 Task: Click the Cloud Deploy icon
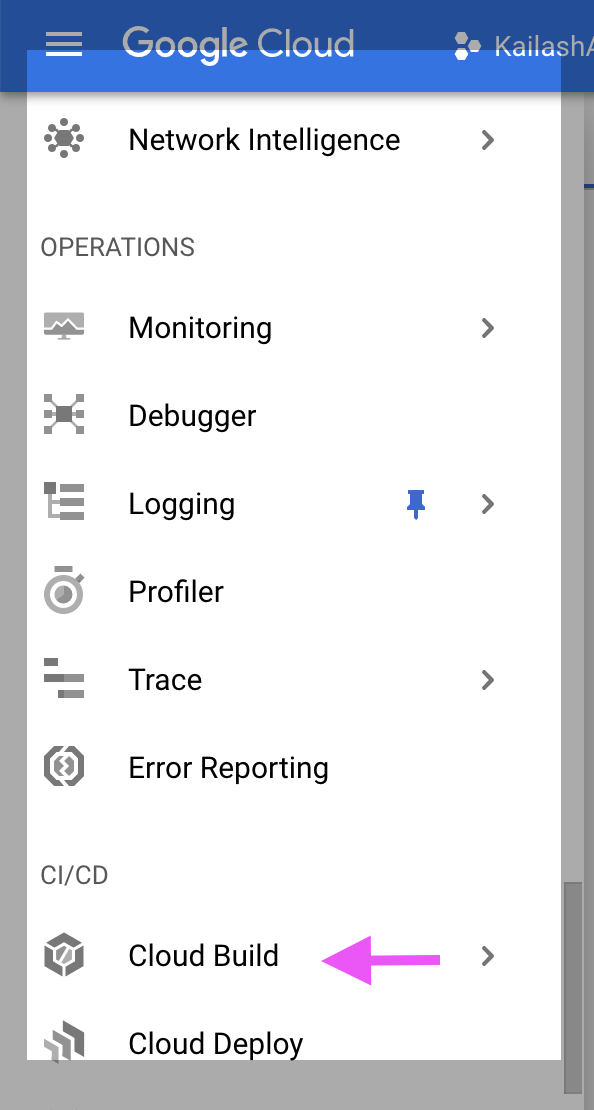tap(64, 1041)
